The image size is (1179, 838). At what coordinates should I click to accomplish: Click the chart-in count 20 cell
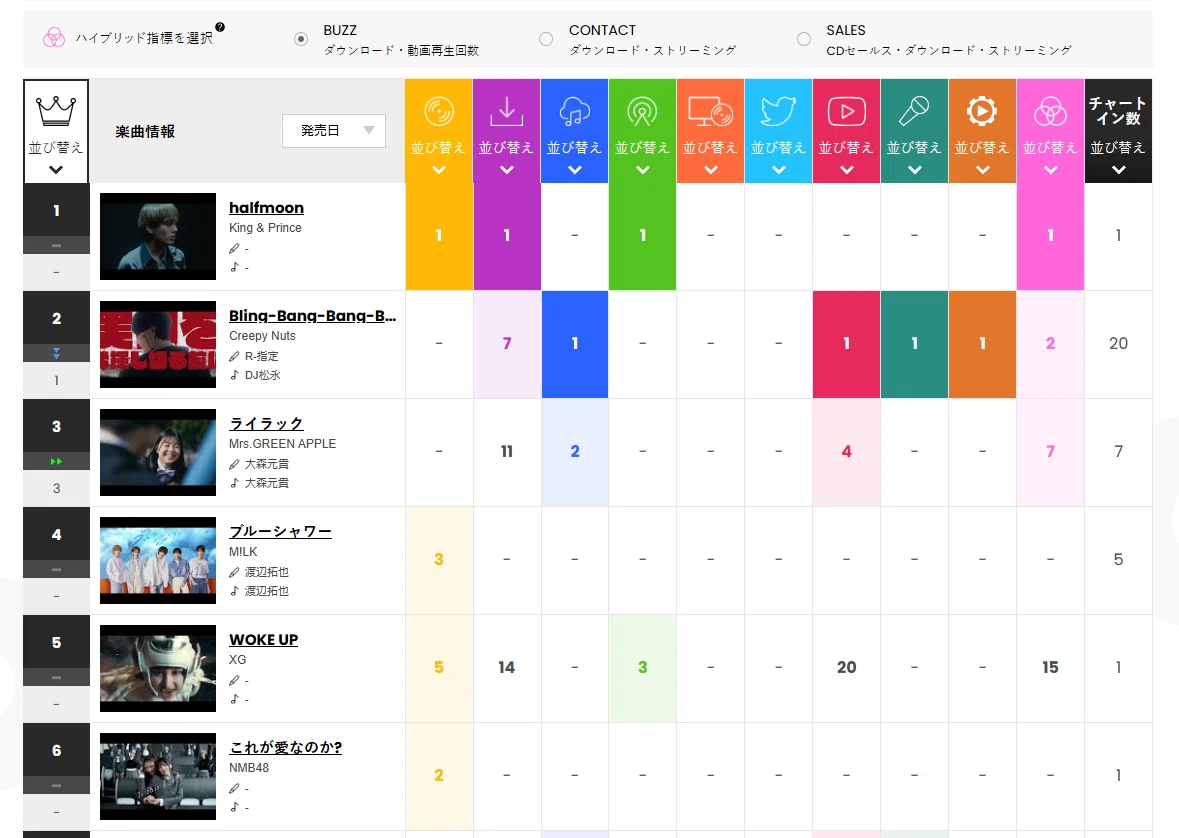(x=1118, y=344)
